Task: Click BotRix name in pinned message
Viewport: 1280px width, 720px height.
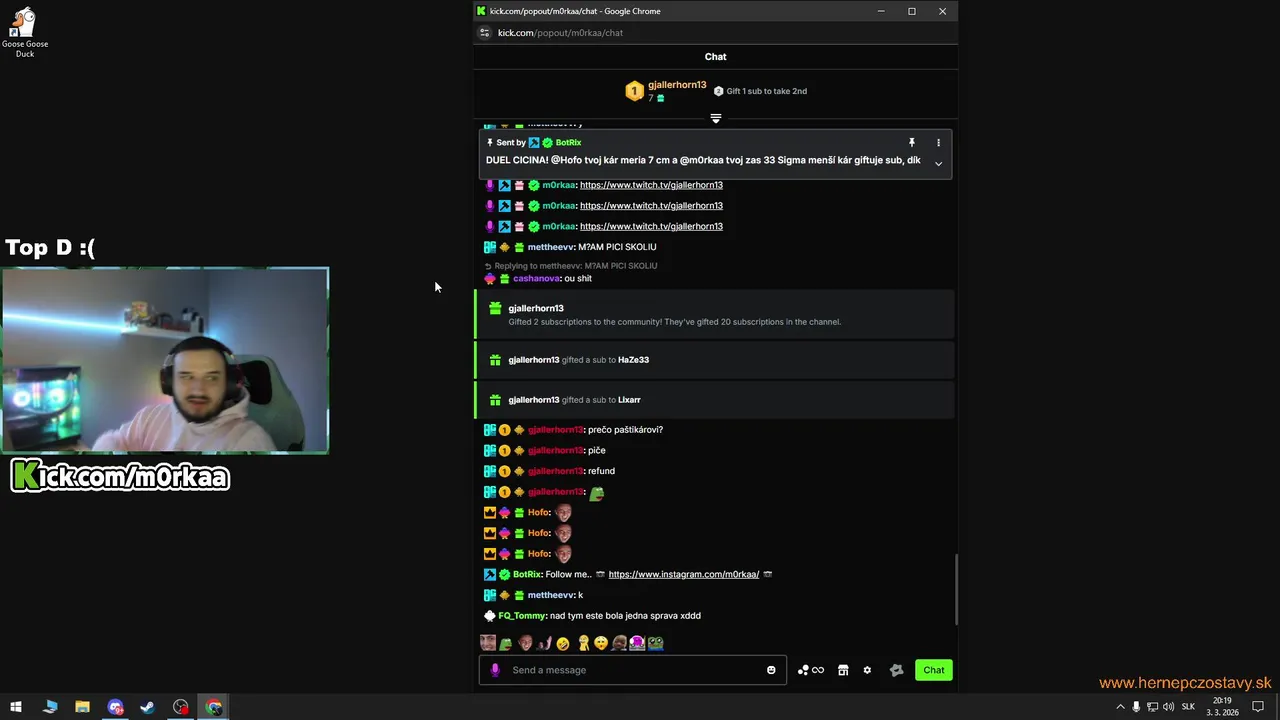Action: tap(568, 143)
